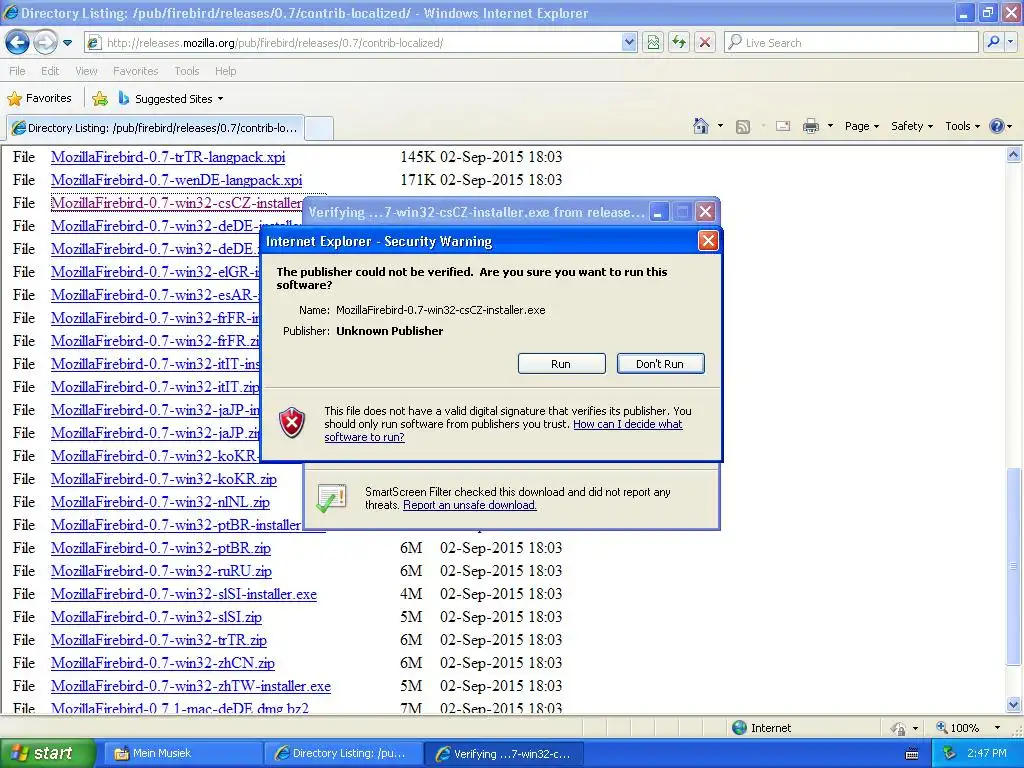Expand the Print dropdown arrow

click(830, 126)
